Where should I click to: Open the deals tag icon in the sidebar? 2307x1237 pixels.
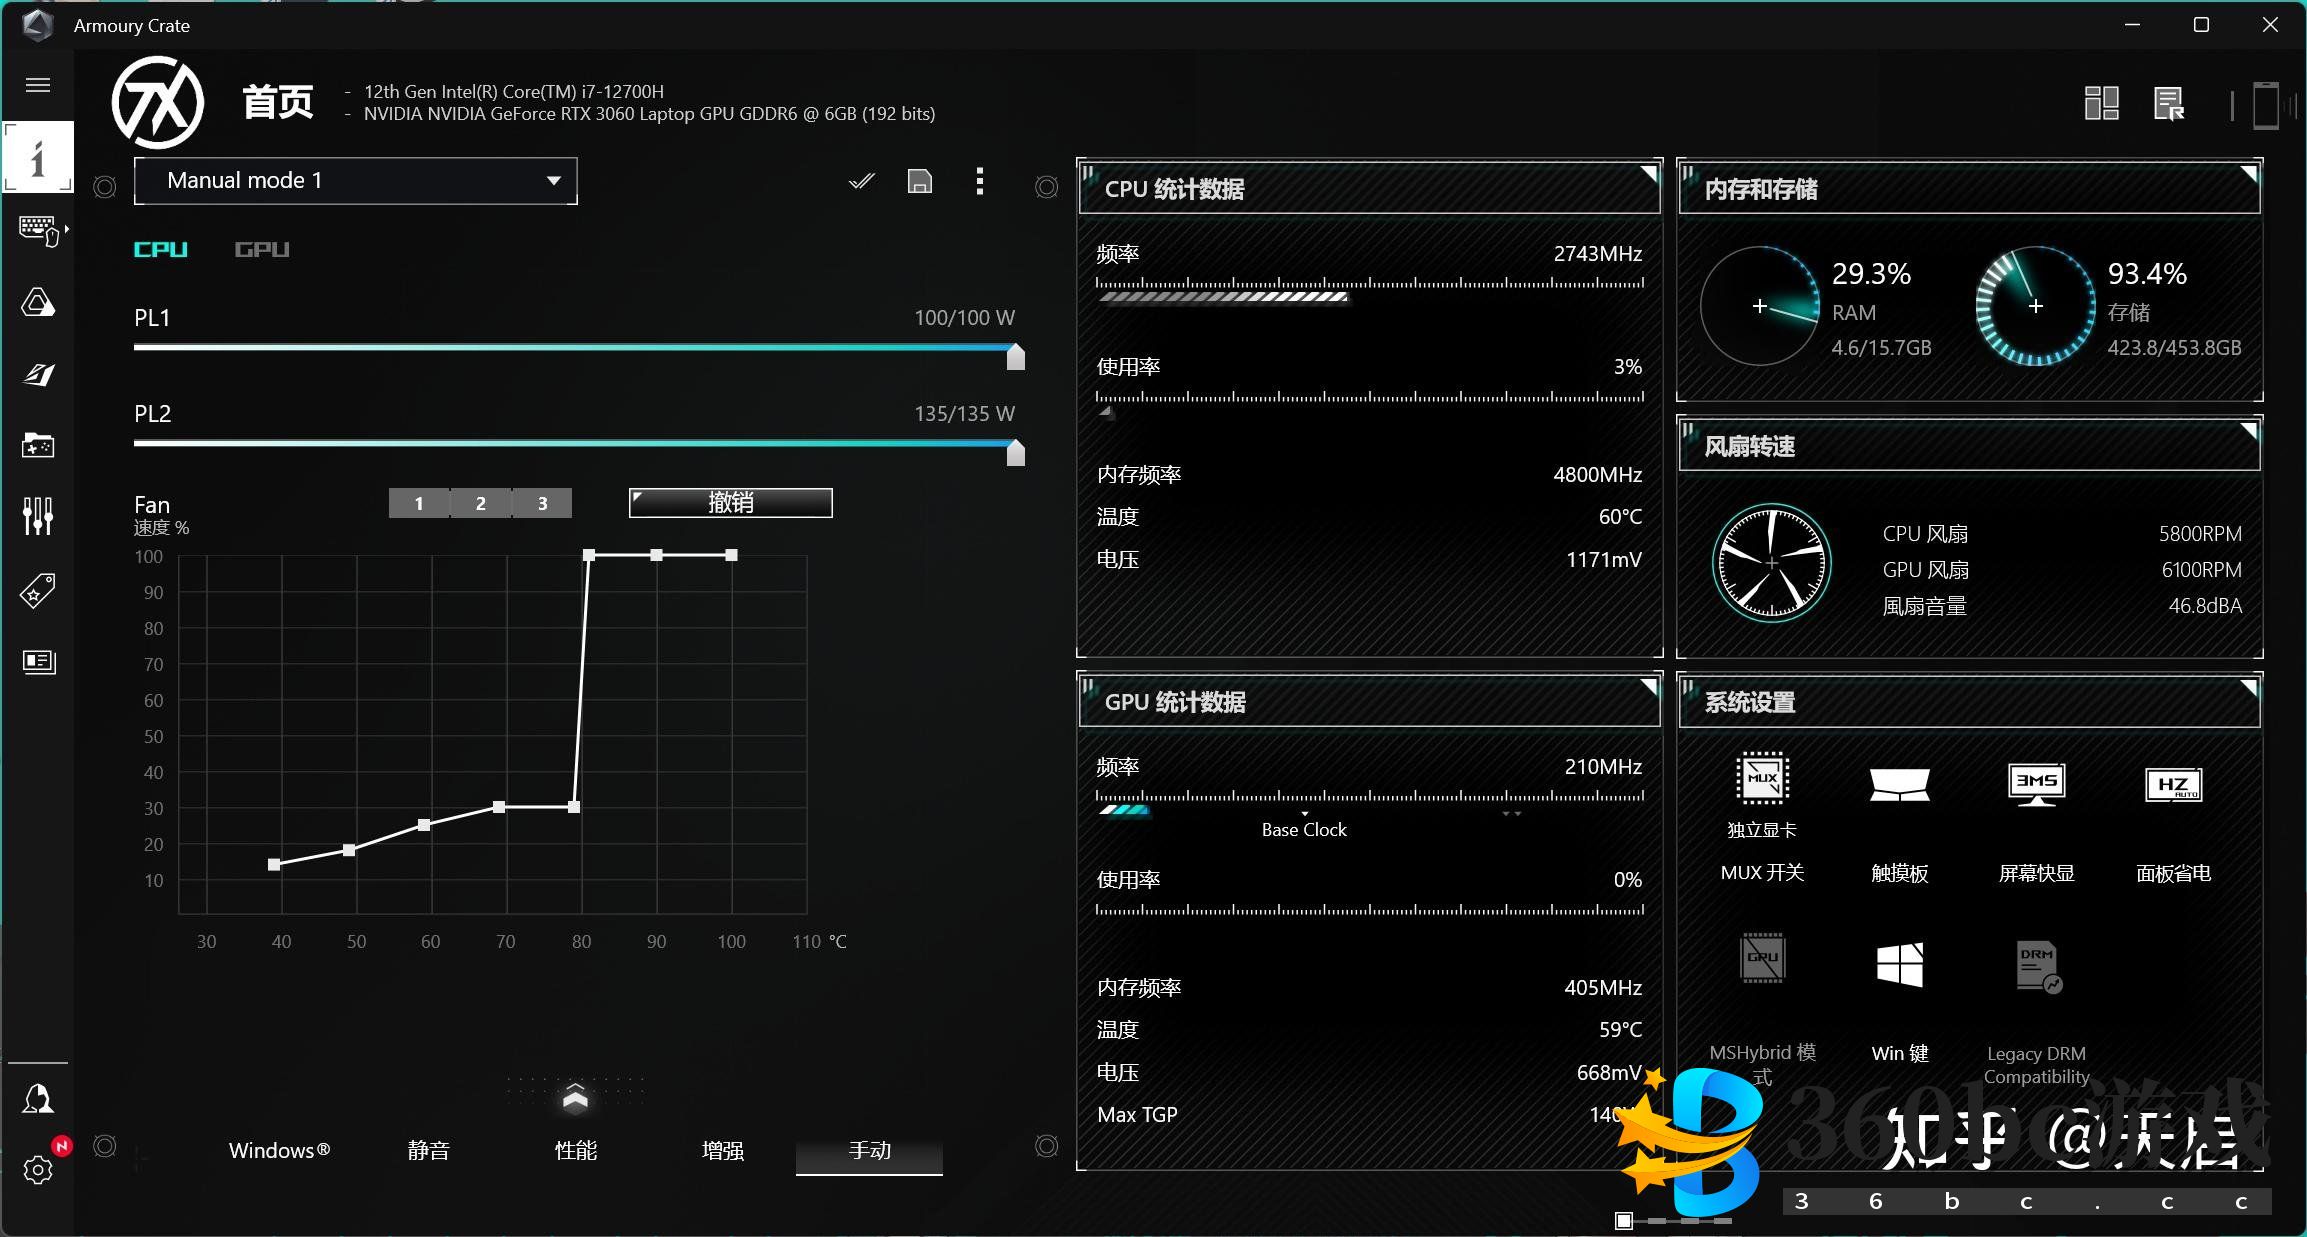(x=38, y=591)
